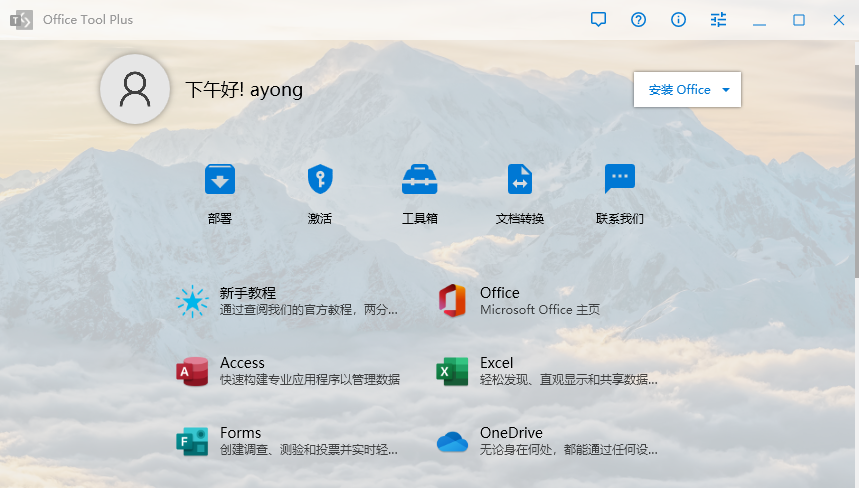Open the Excel title link

click(x=496, y=363)
